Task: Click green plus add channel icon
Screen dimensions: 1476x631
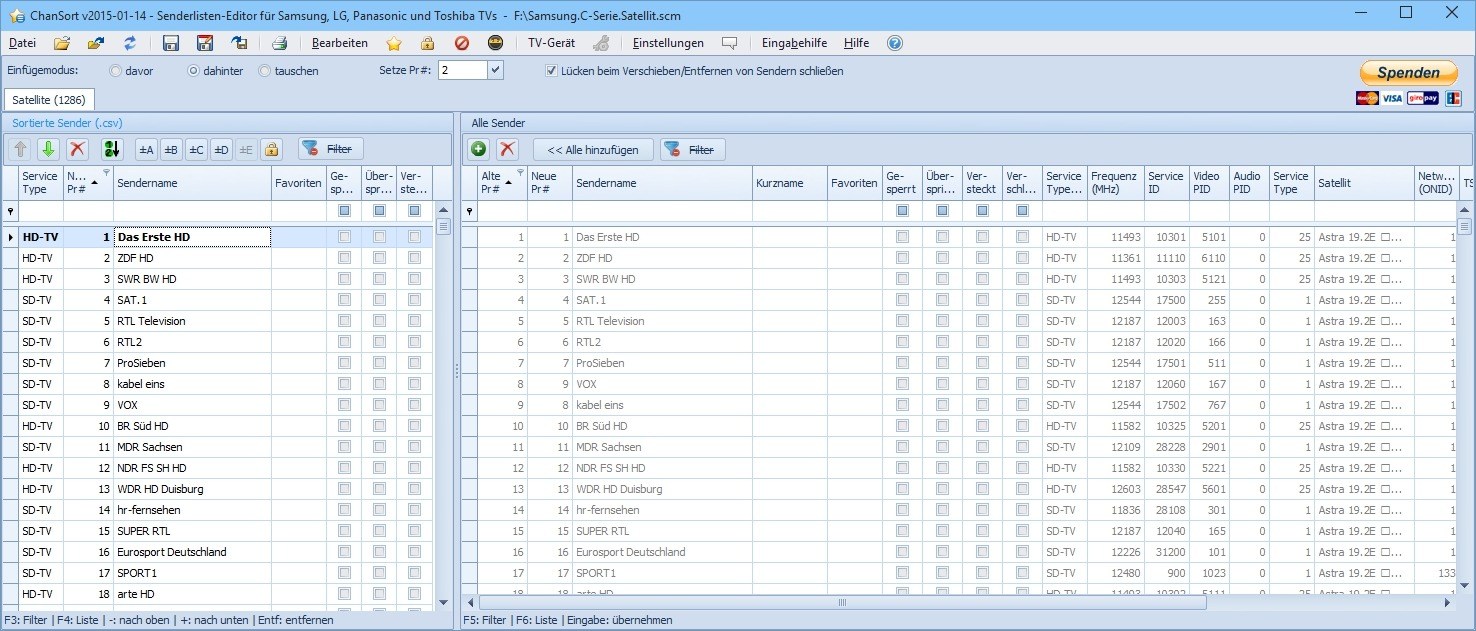Action: pyautogui.click(x=479, y=149)
